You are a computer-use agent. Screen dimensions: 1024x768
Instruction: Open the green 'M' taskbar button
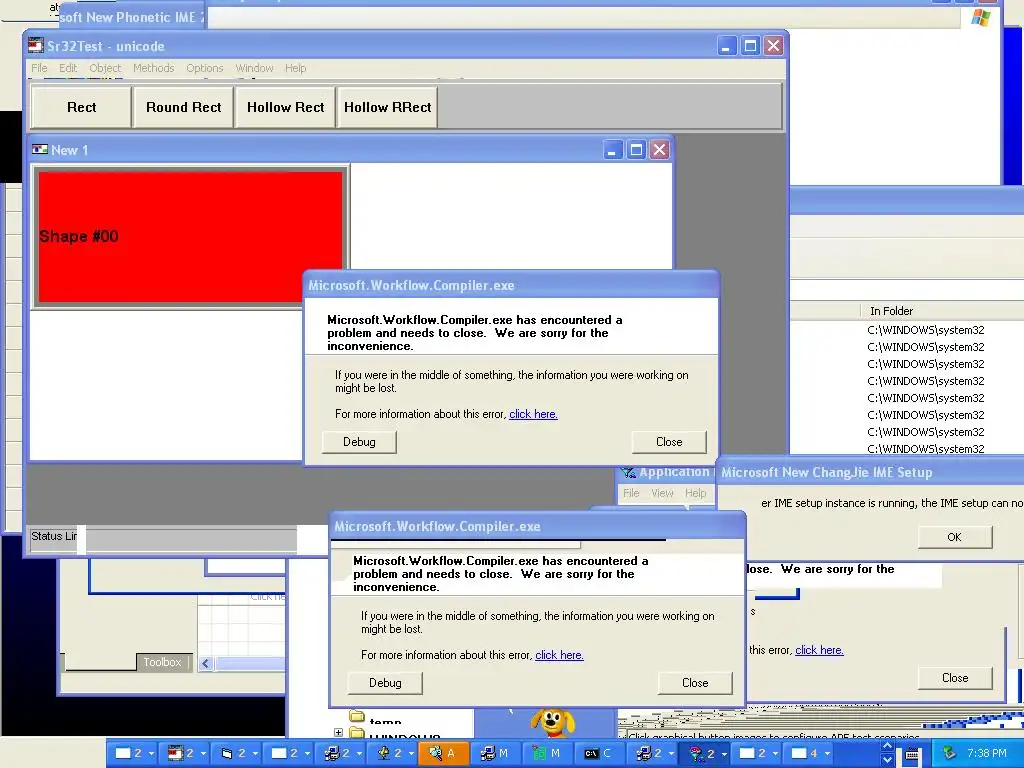point(547,753)
